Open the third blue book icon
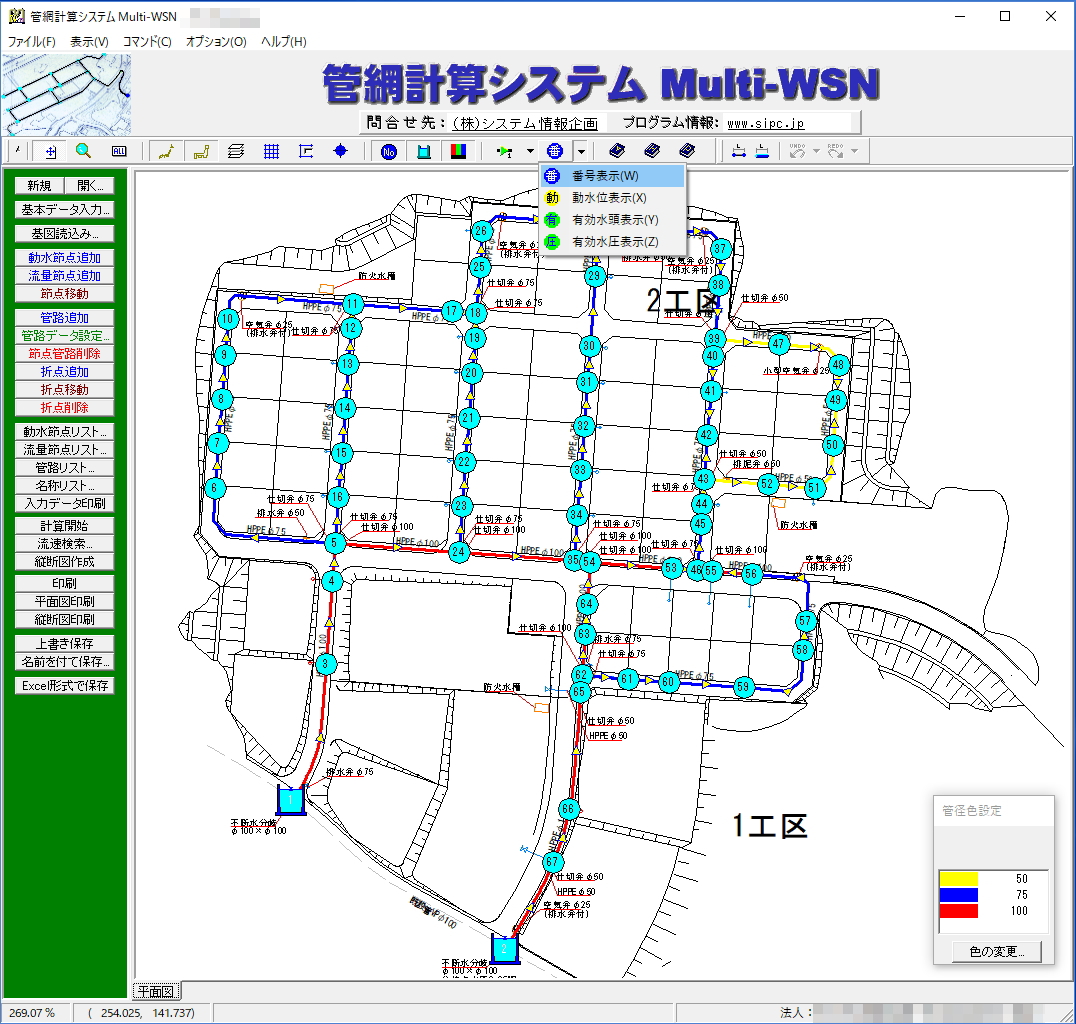Image resolution: width=1076 pixels, height=1024 pixels. click(x=687, y=151)
